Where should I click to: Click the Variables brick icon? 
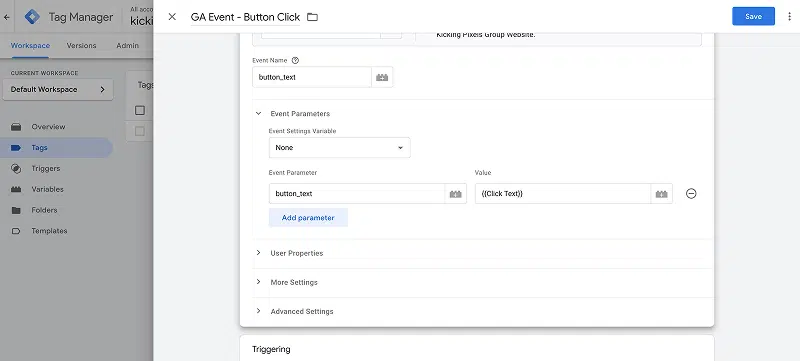(16, 189)
